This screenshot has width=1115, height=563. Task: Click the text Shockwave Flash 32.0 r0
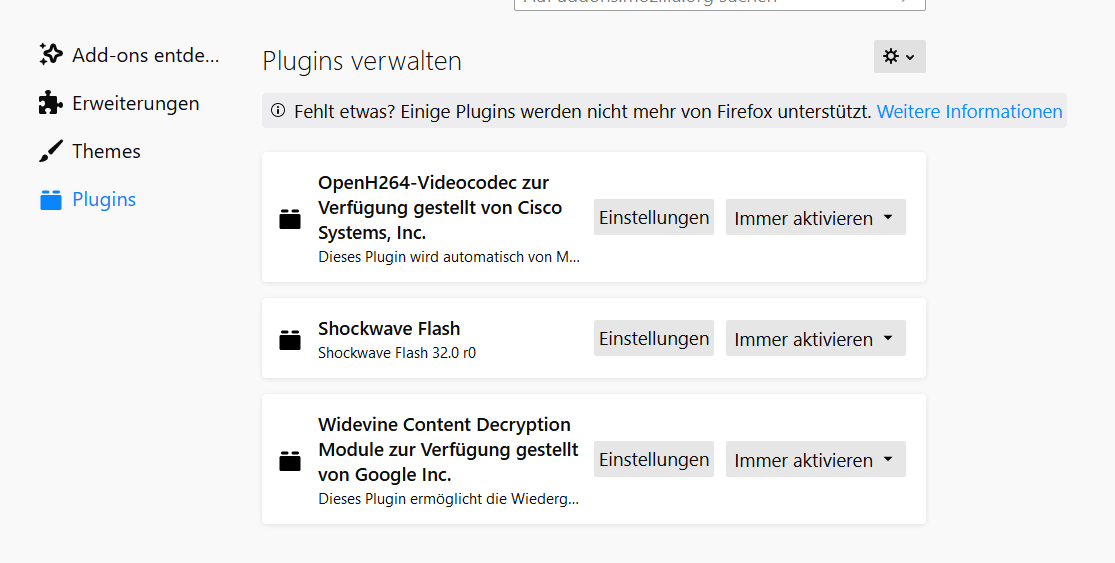[397, 353]
